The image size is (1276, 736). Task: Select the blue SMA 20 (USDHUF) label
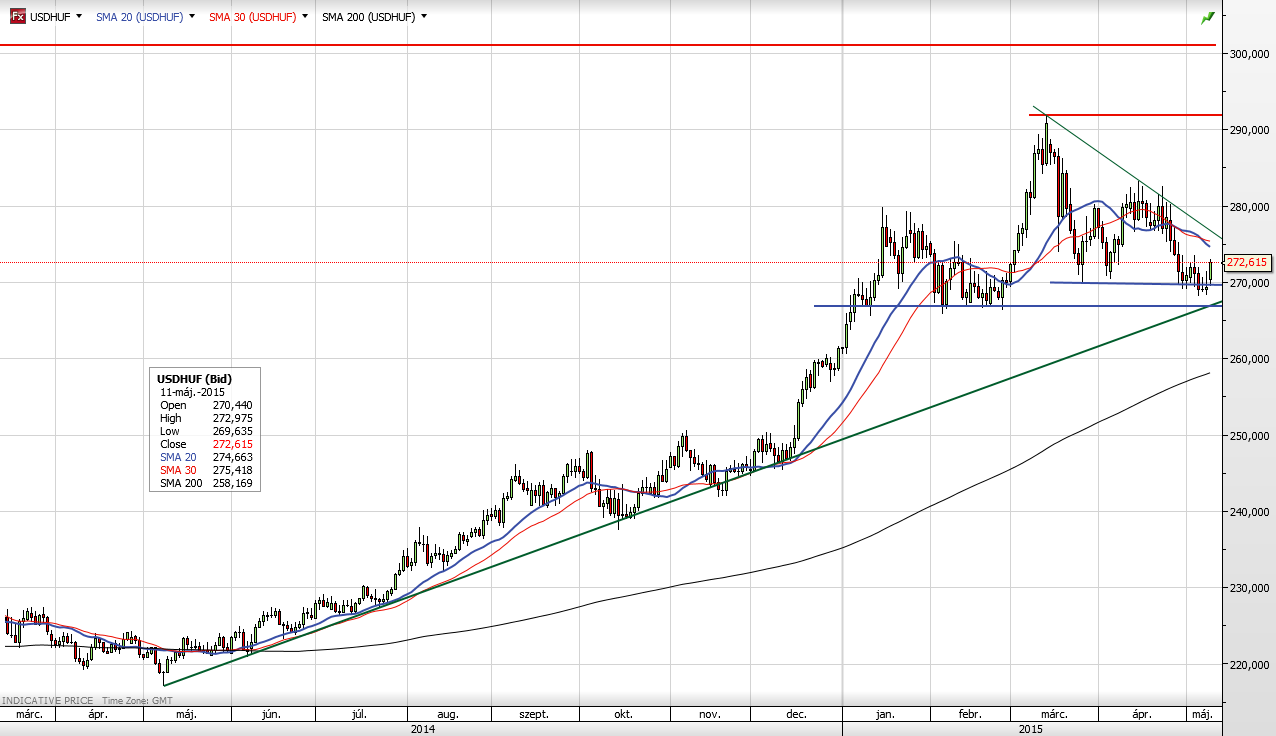coord(140,17)
